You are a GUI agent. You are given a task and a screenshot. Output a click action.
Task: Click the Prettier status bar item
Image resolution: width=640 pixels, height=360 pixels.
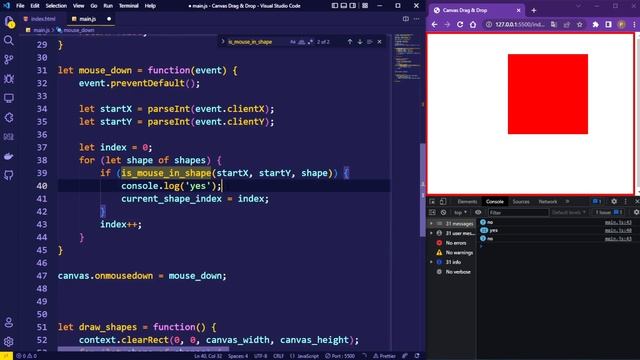point(384,356)
